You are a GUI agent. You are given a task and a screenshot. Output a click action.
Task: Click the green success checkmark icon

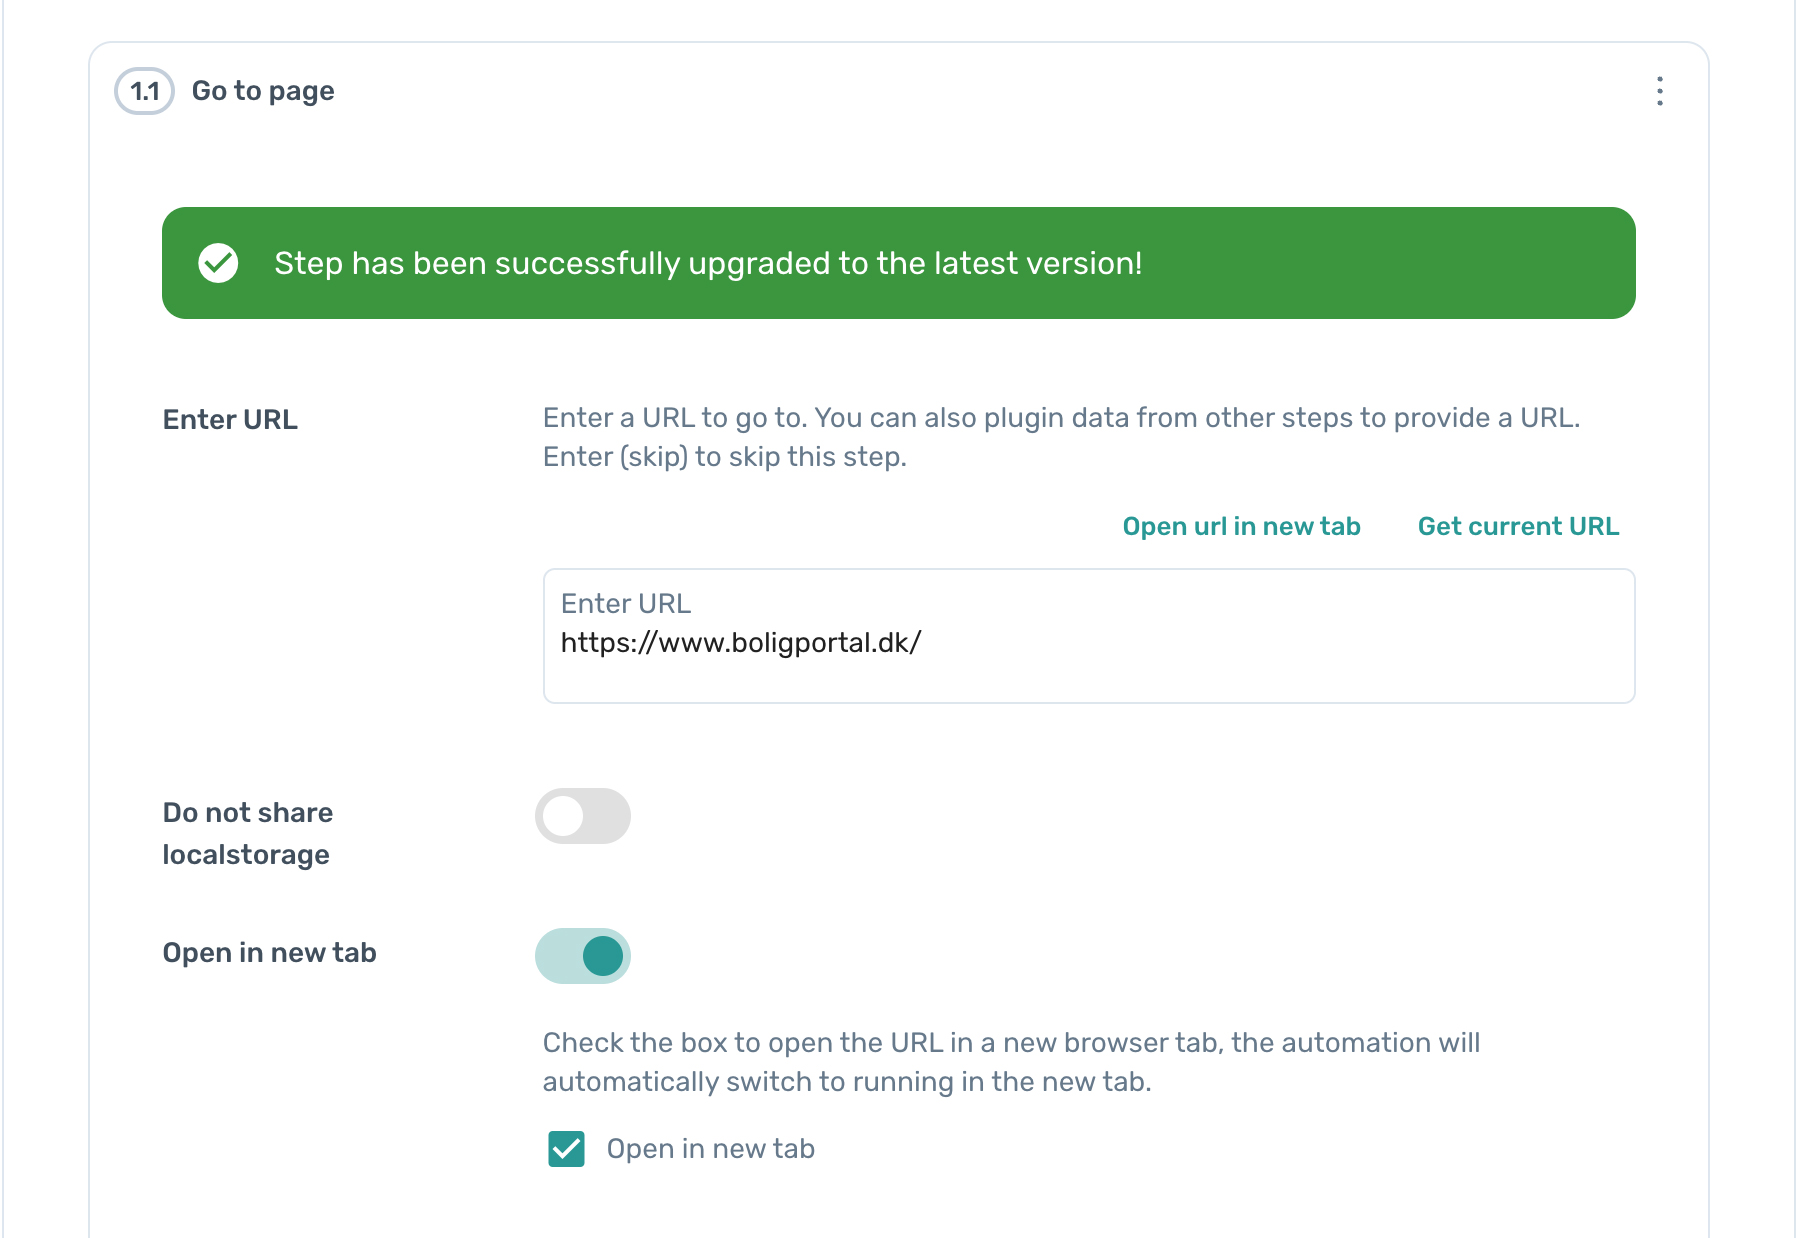218,263
